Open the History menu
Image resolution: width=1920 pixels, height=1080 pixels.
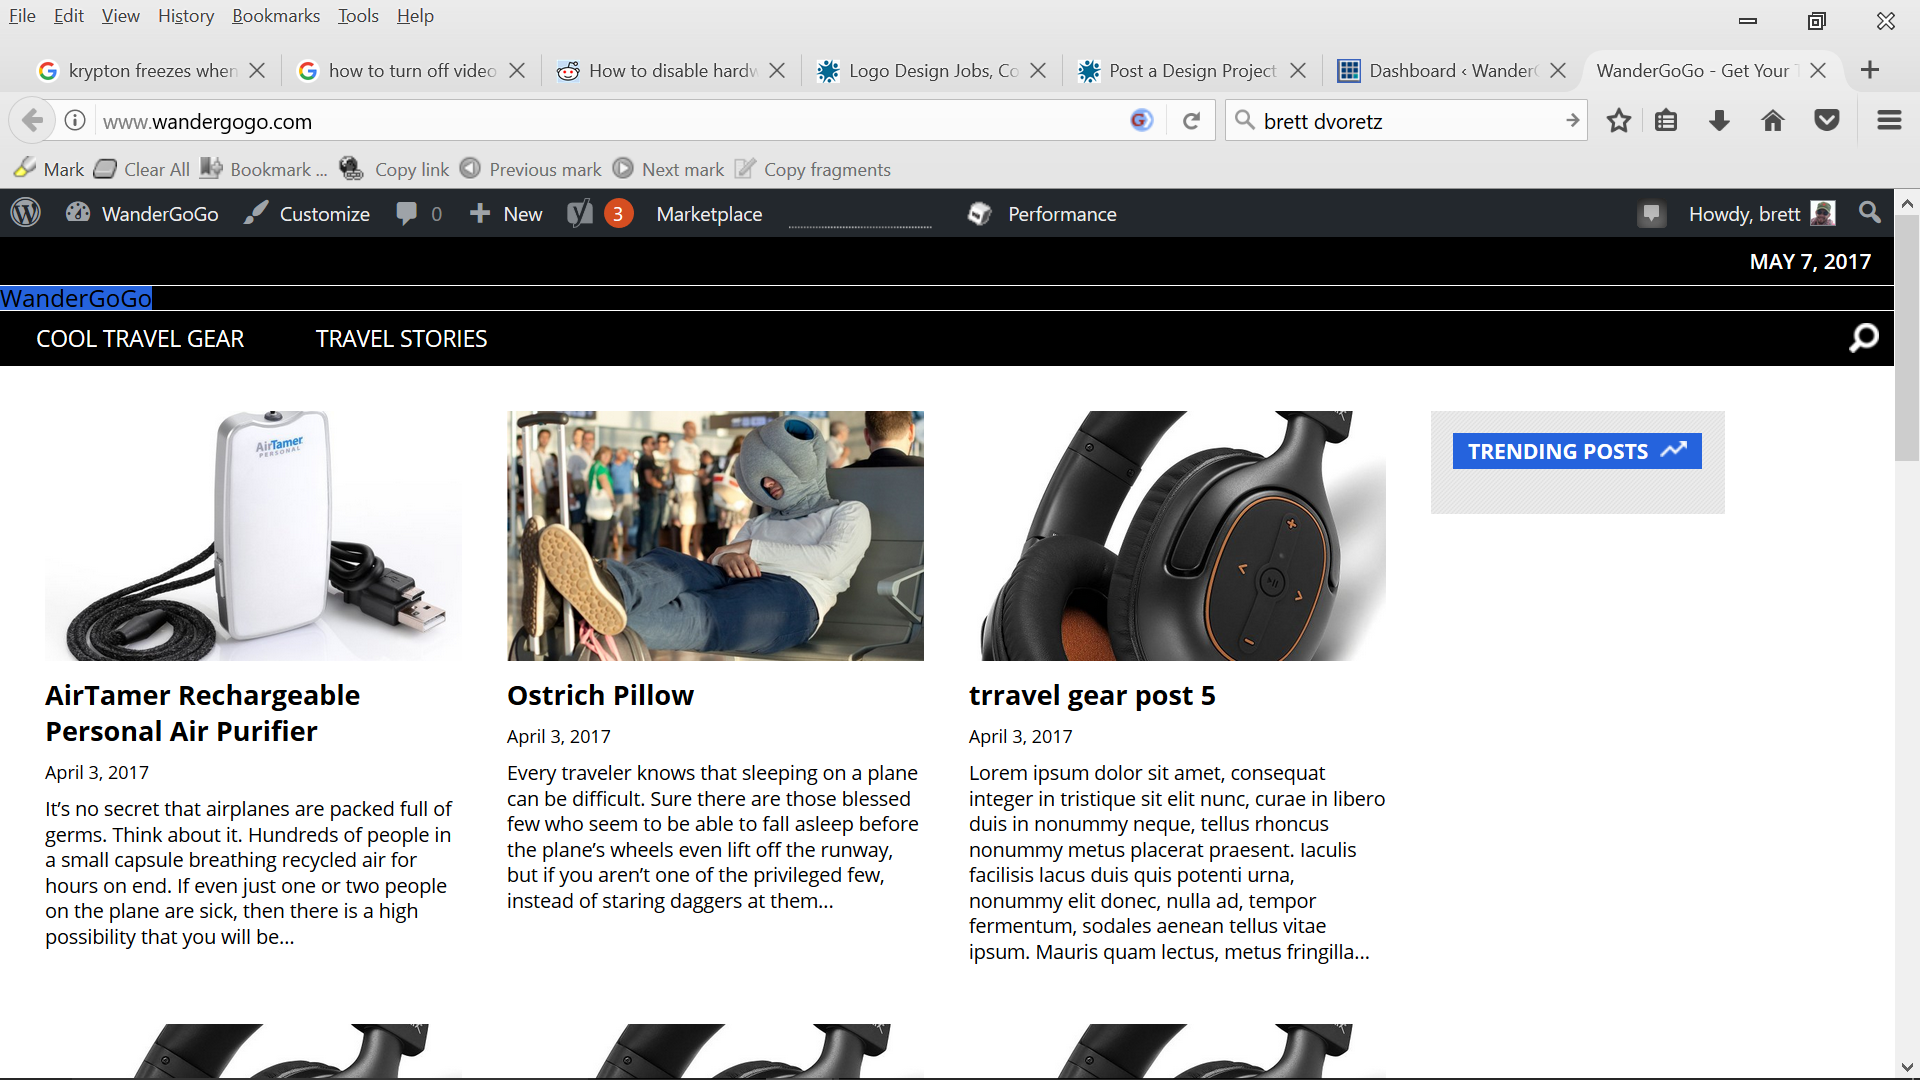(x=185, y=16)
